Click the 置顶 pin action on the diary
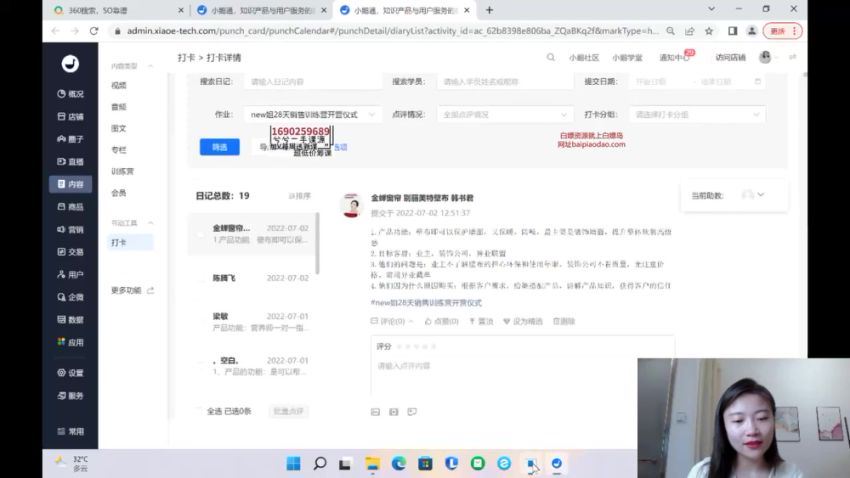 481,321
